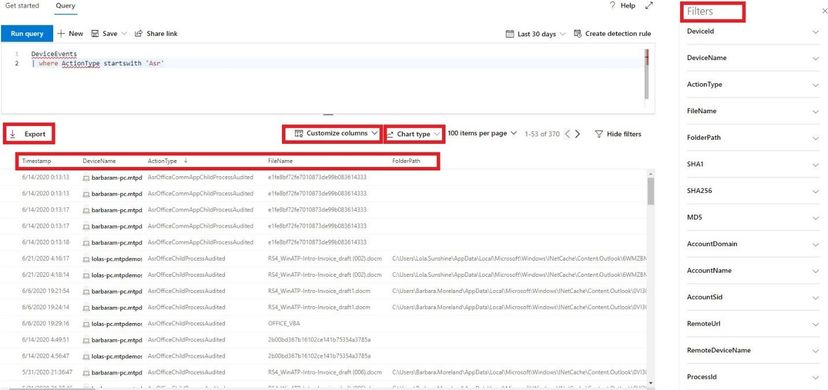The height and width of the screenshot is (390, 828).
Task: Go to the next results page
Action: click(577, 134)
